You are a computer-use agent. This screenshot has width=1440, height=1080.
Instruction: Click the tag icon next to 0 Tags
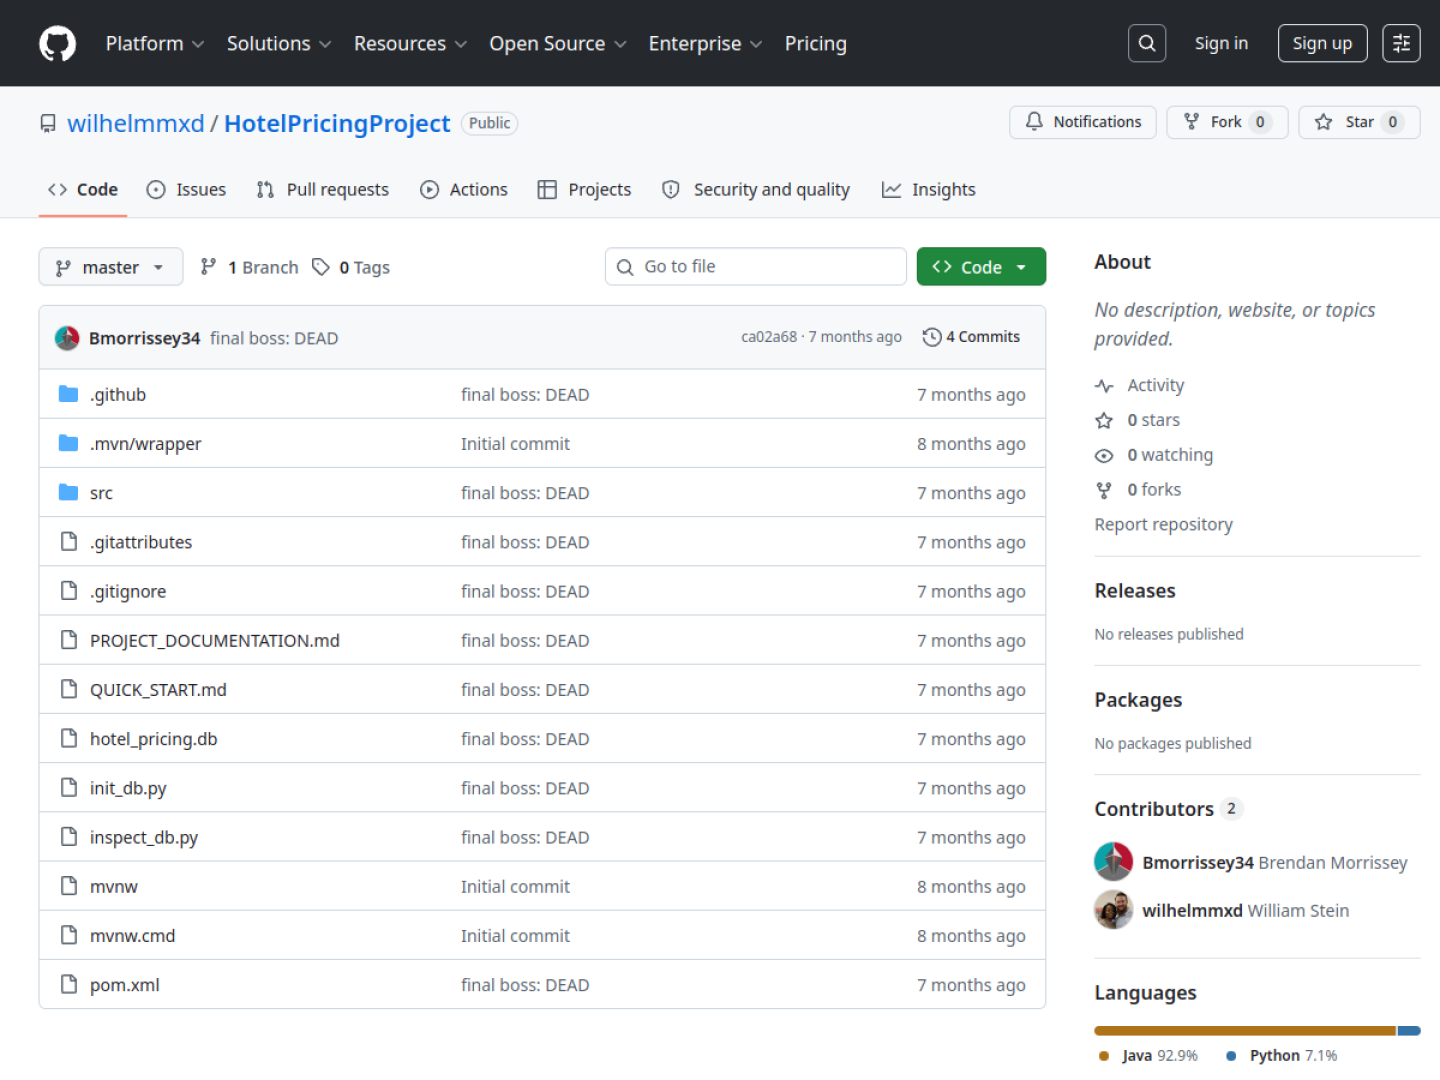pyautogui.click(x=320, y=266)
